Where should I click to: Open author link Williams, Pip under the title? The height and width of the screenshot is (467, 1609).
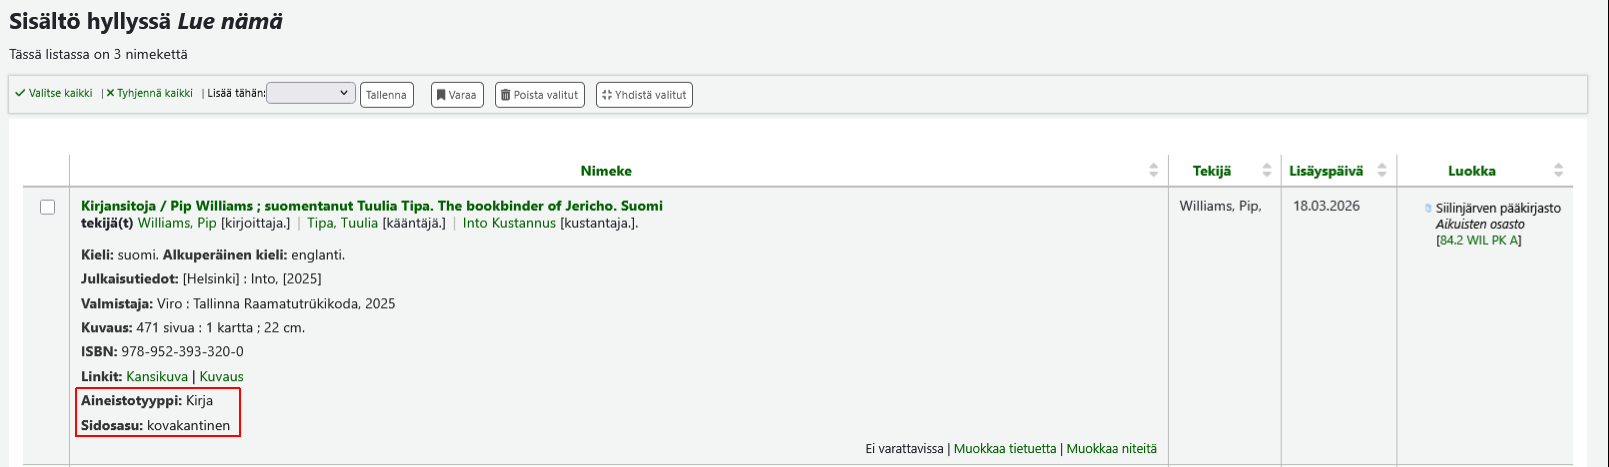(177, 223)
